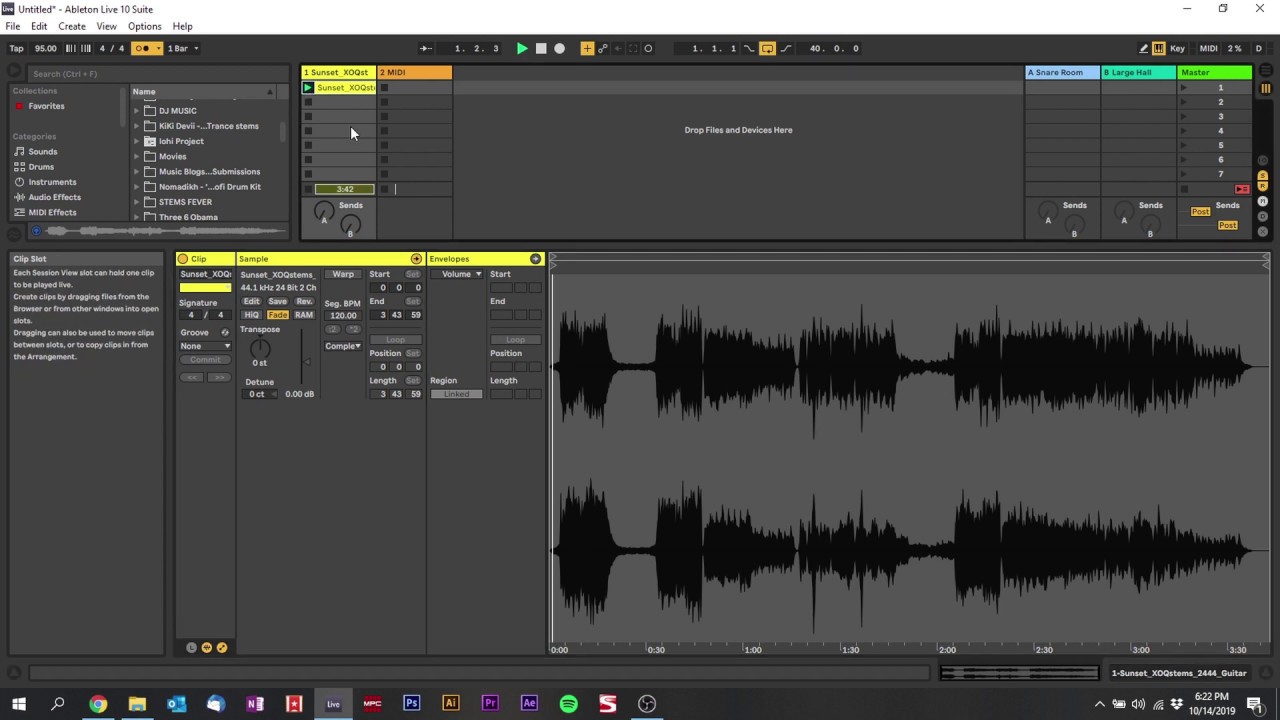Open the File menu

[x=13, y=26]
